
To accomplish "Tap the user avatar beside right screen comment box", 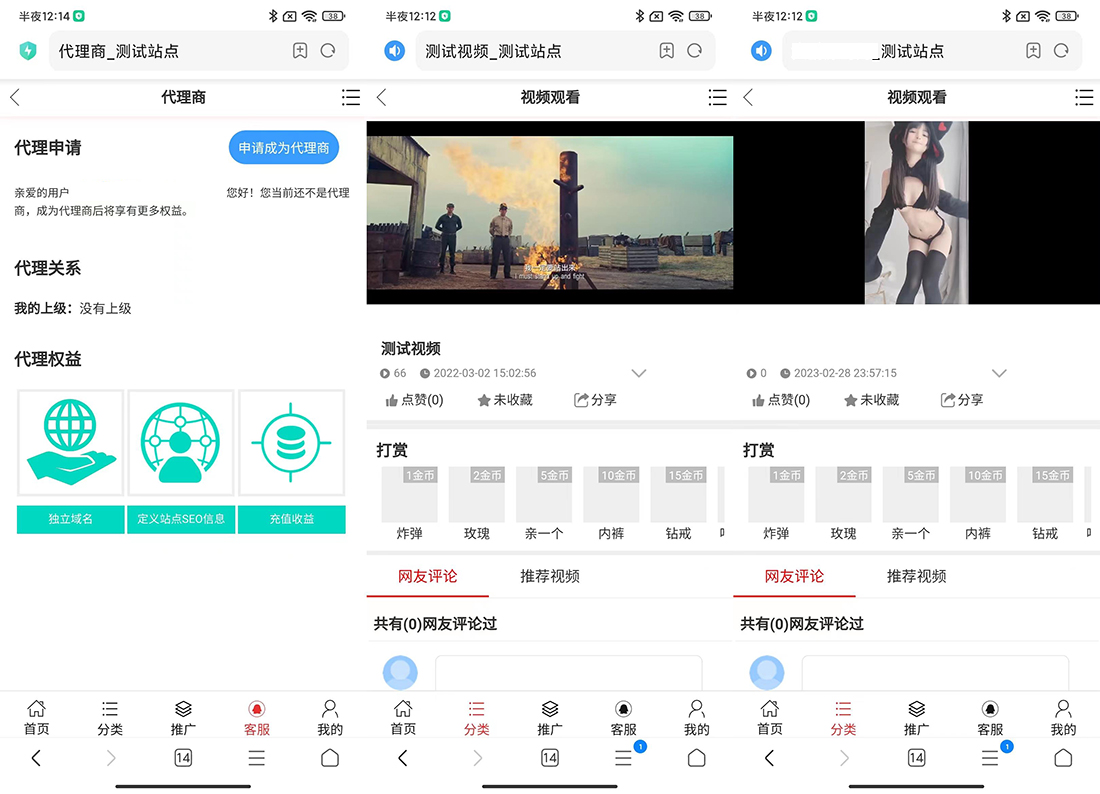I will coord(767,673).
